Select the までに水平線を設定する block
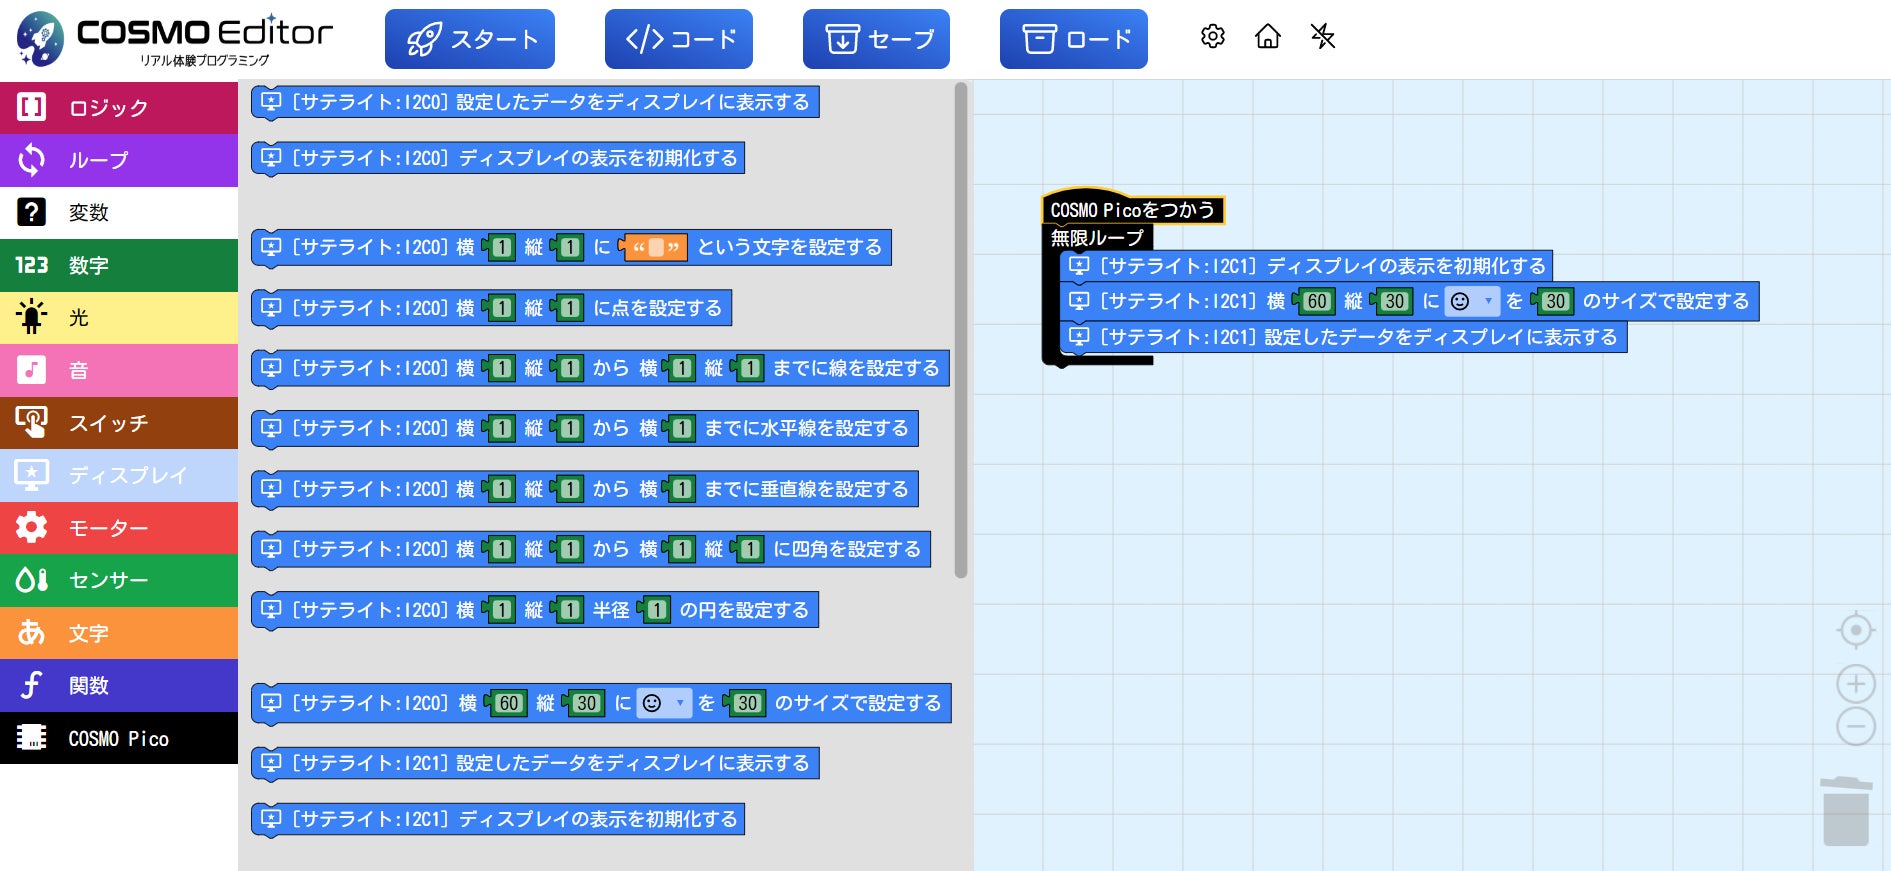 pos(584,428)
